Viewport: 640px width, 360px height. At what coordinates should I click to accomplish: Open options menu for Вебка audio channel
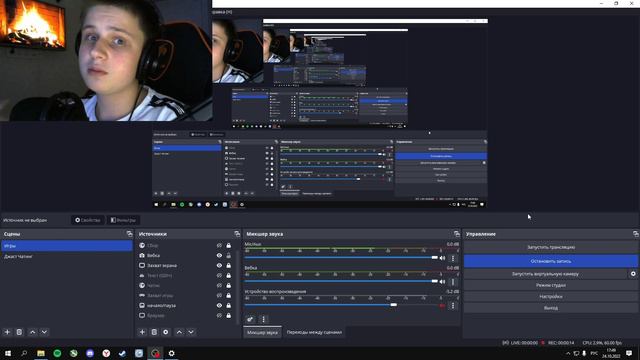pyautogui.click(x=453, y=282)
